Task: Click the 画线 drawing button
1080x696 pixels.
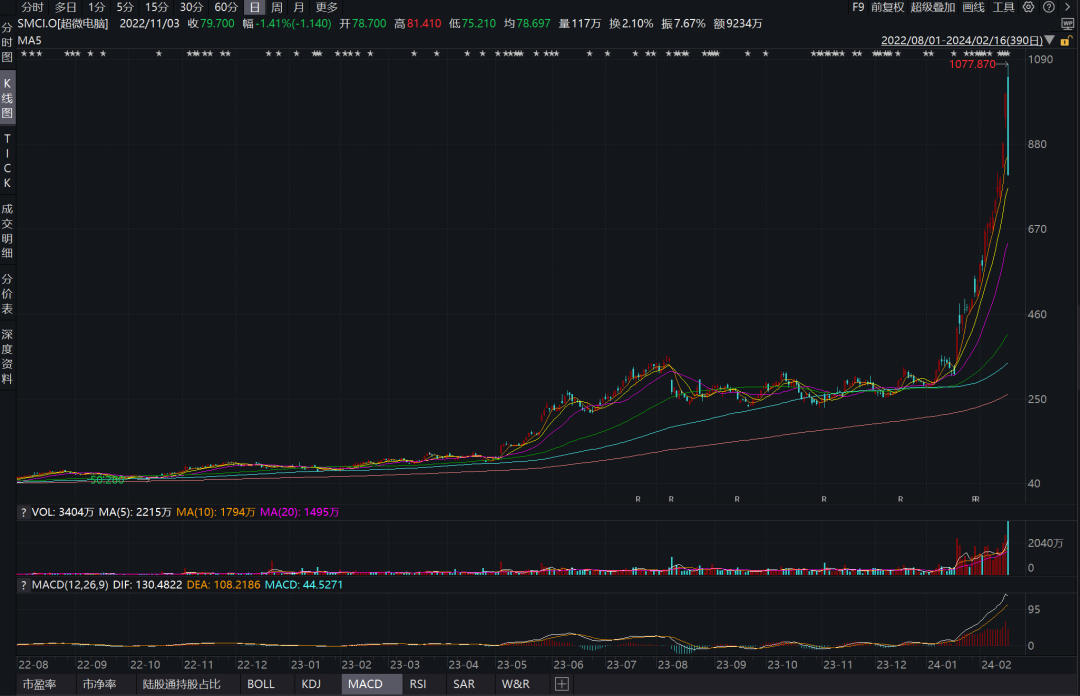Action: pos(973,7)
